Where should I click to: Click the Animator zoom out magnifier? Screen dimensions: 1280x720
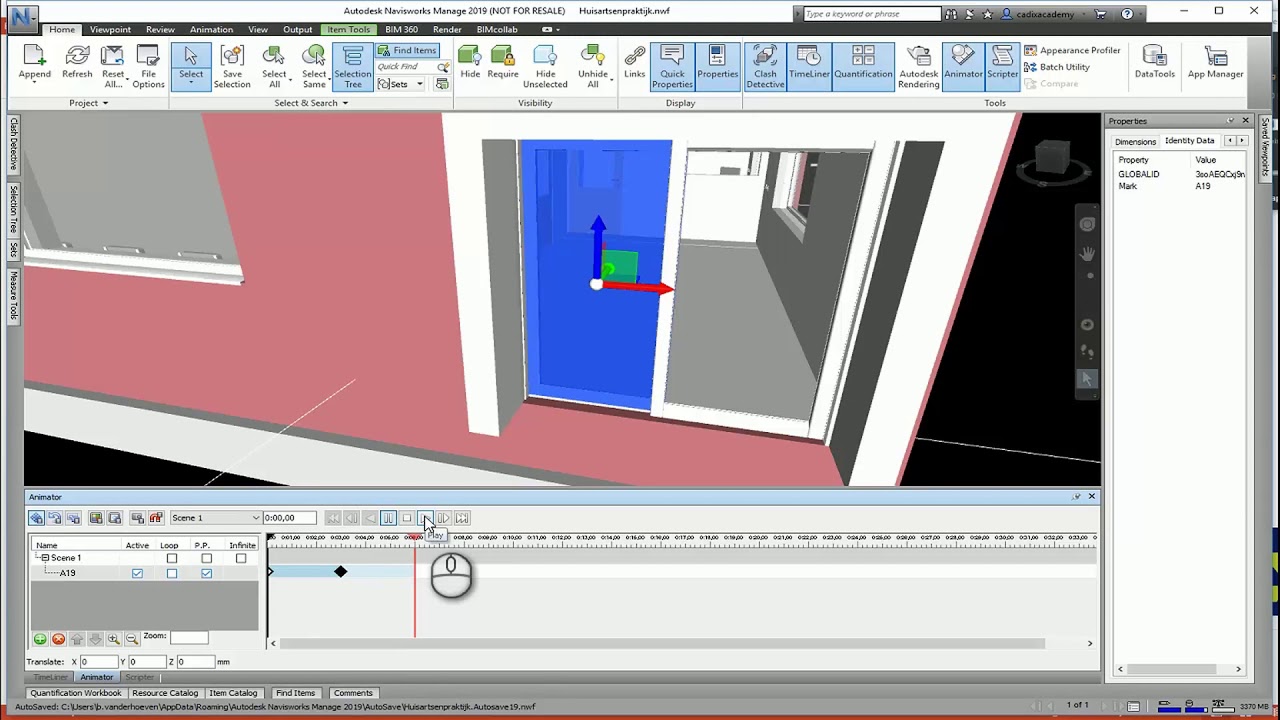tap(131, 639)
